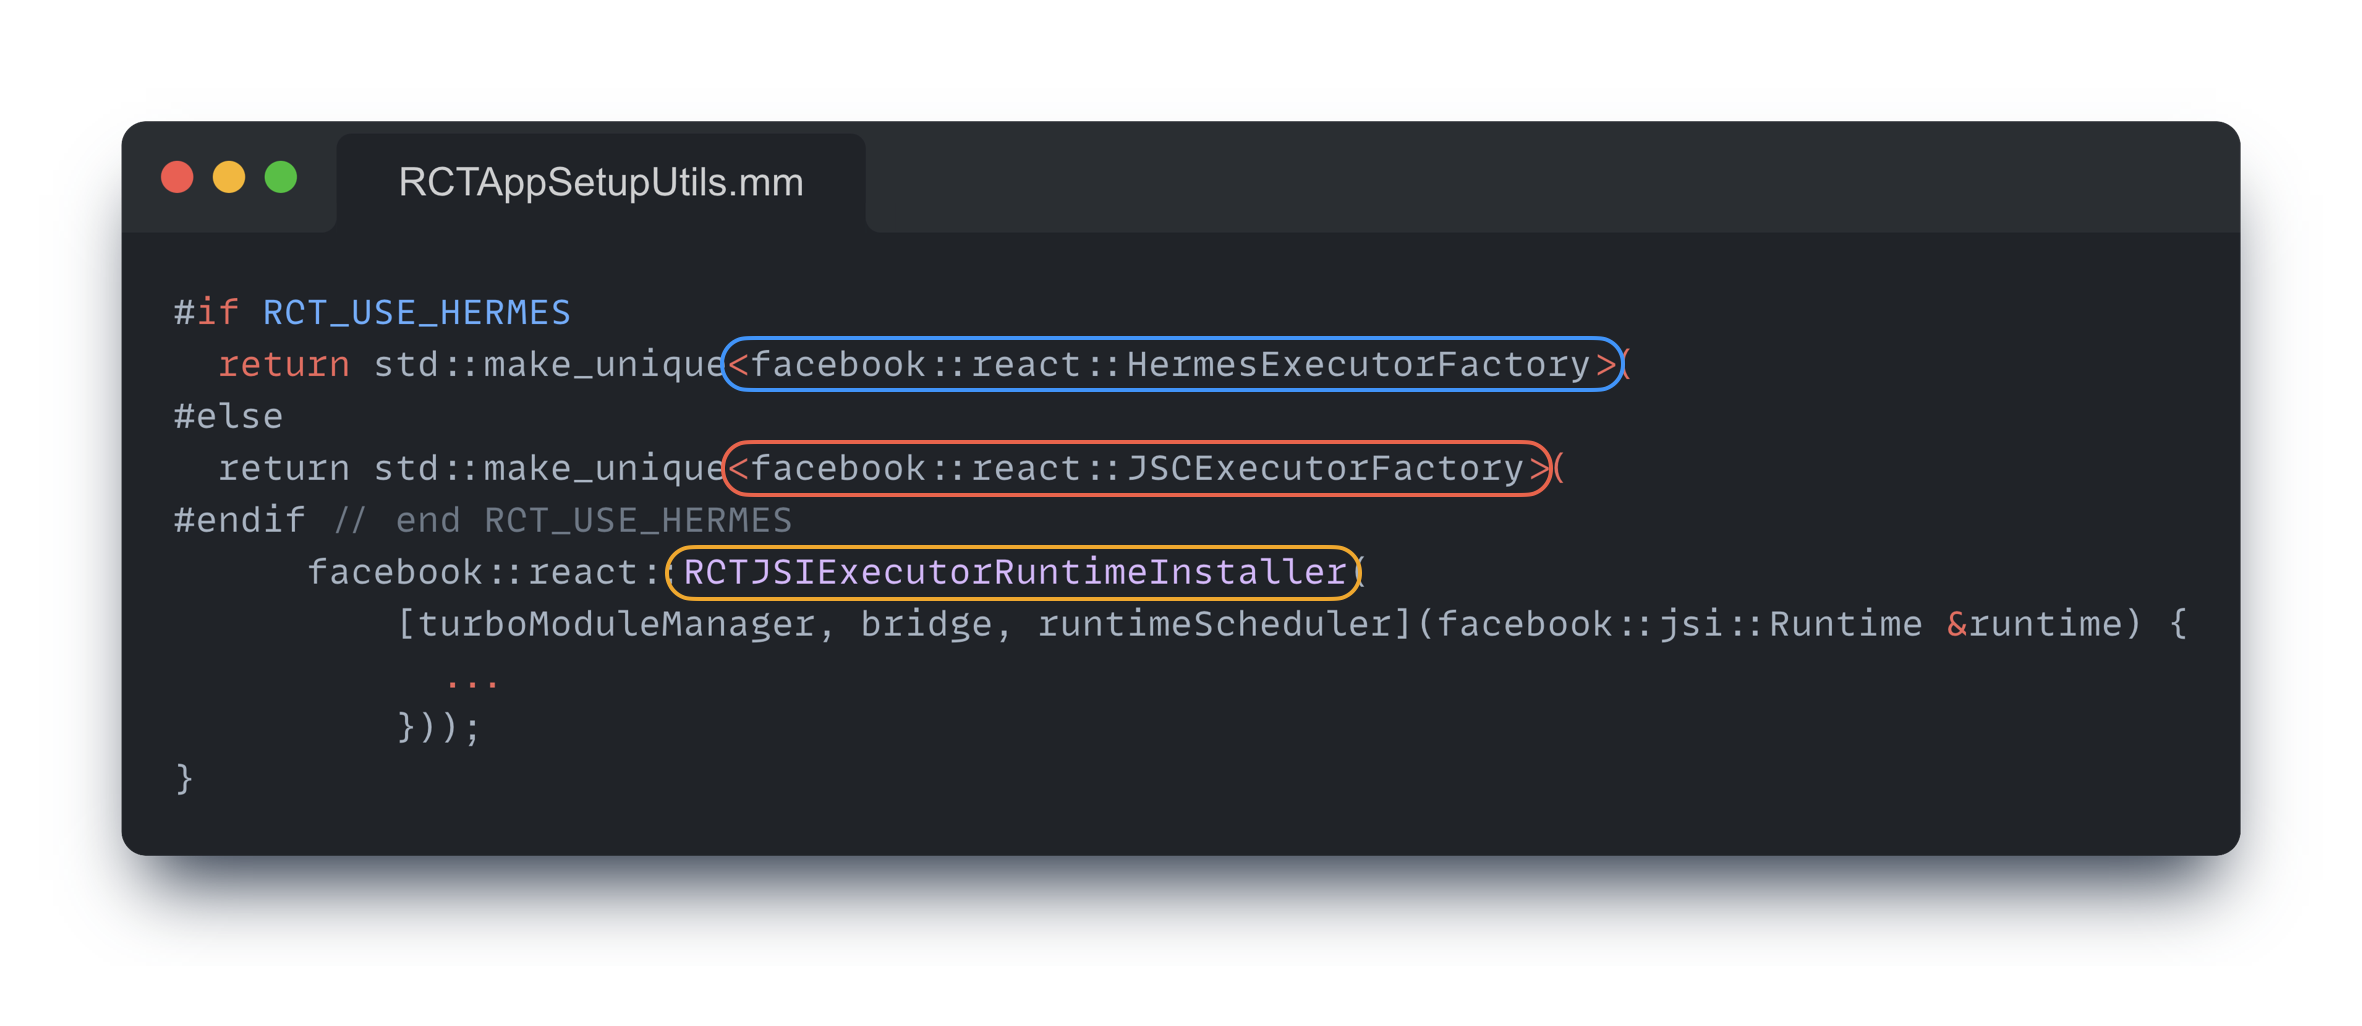
Task: Click the #endif preprocessor directive
Action: pyautogui.click(x=239, y=520)
